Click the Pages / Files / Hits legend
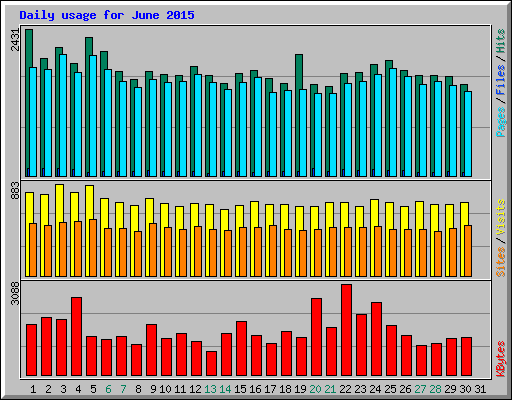 coord(501,83)
